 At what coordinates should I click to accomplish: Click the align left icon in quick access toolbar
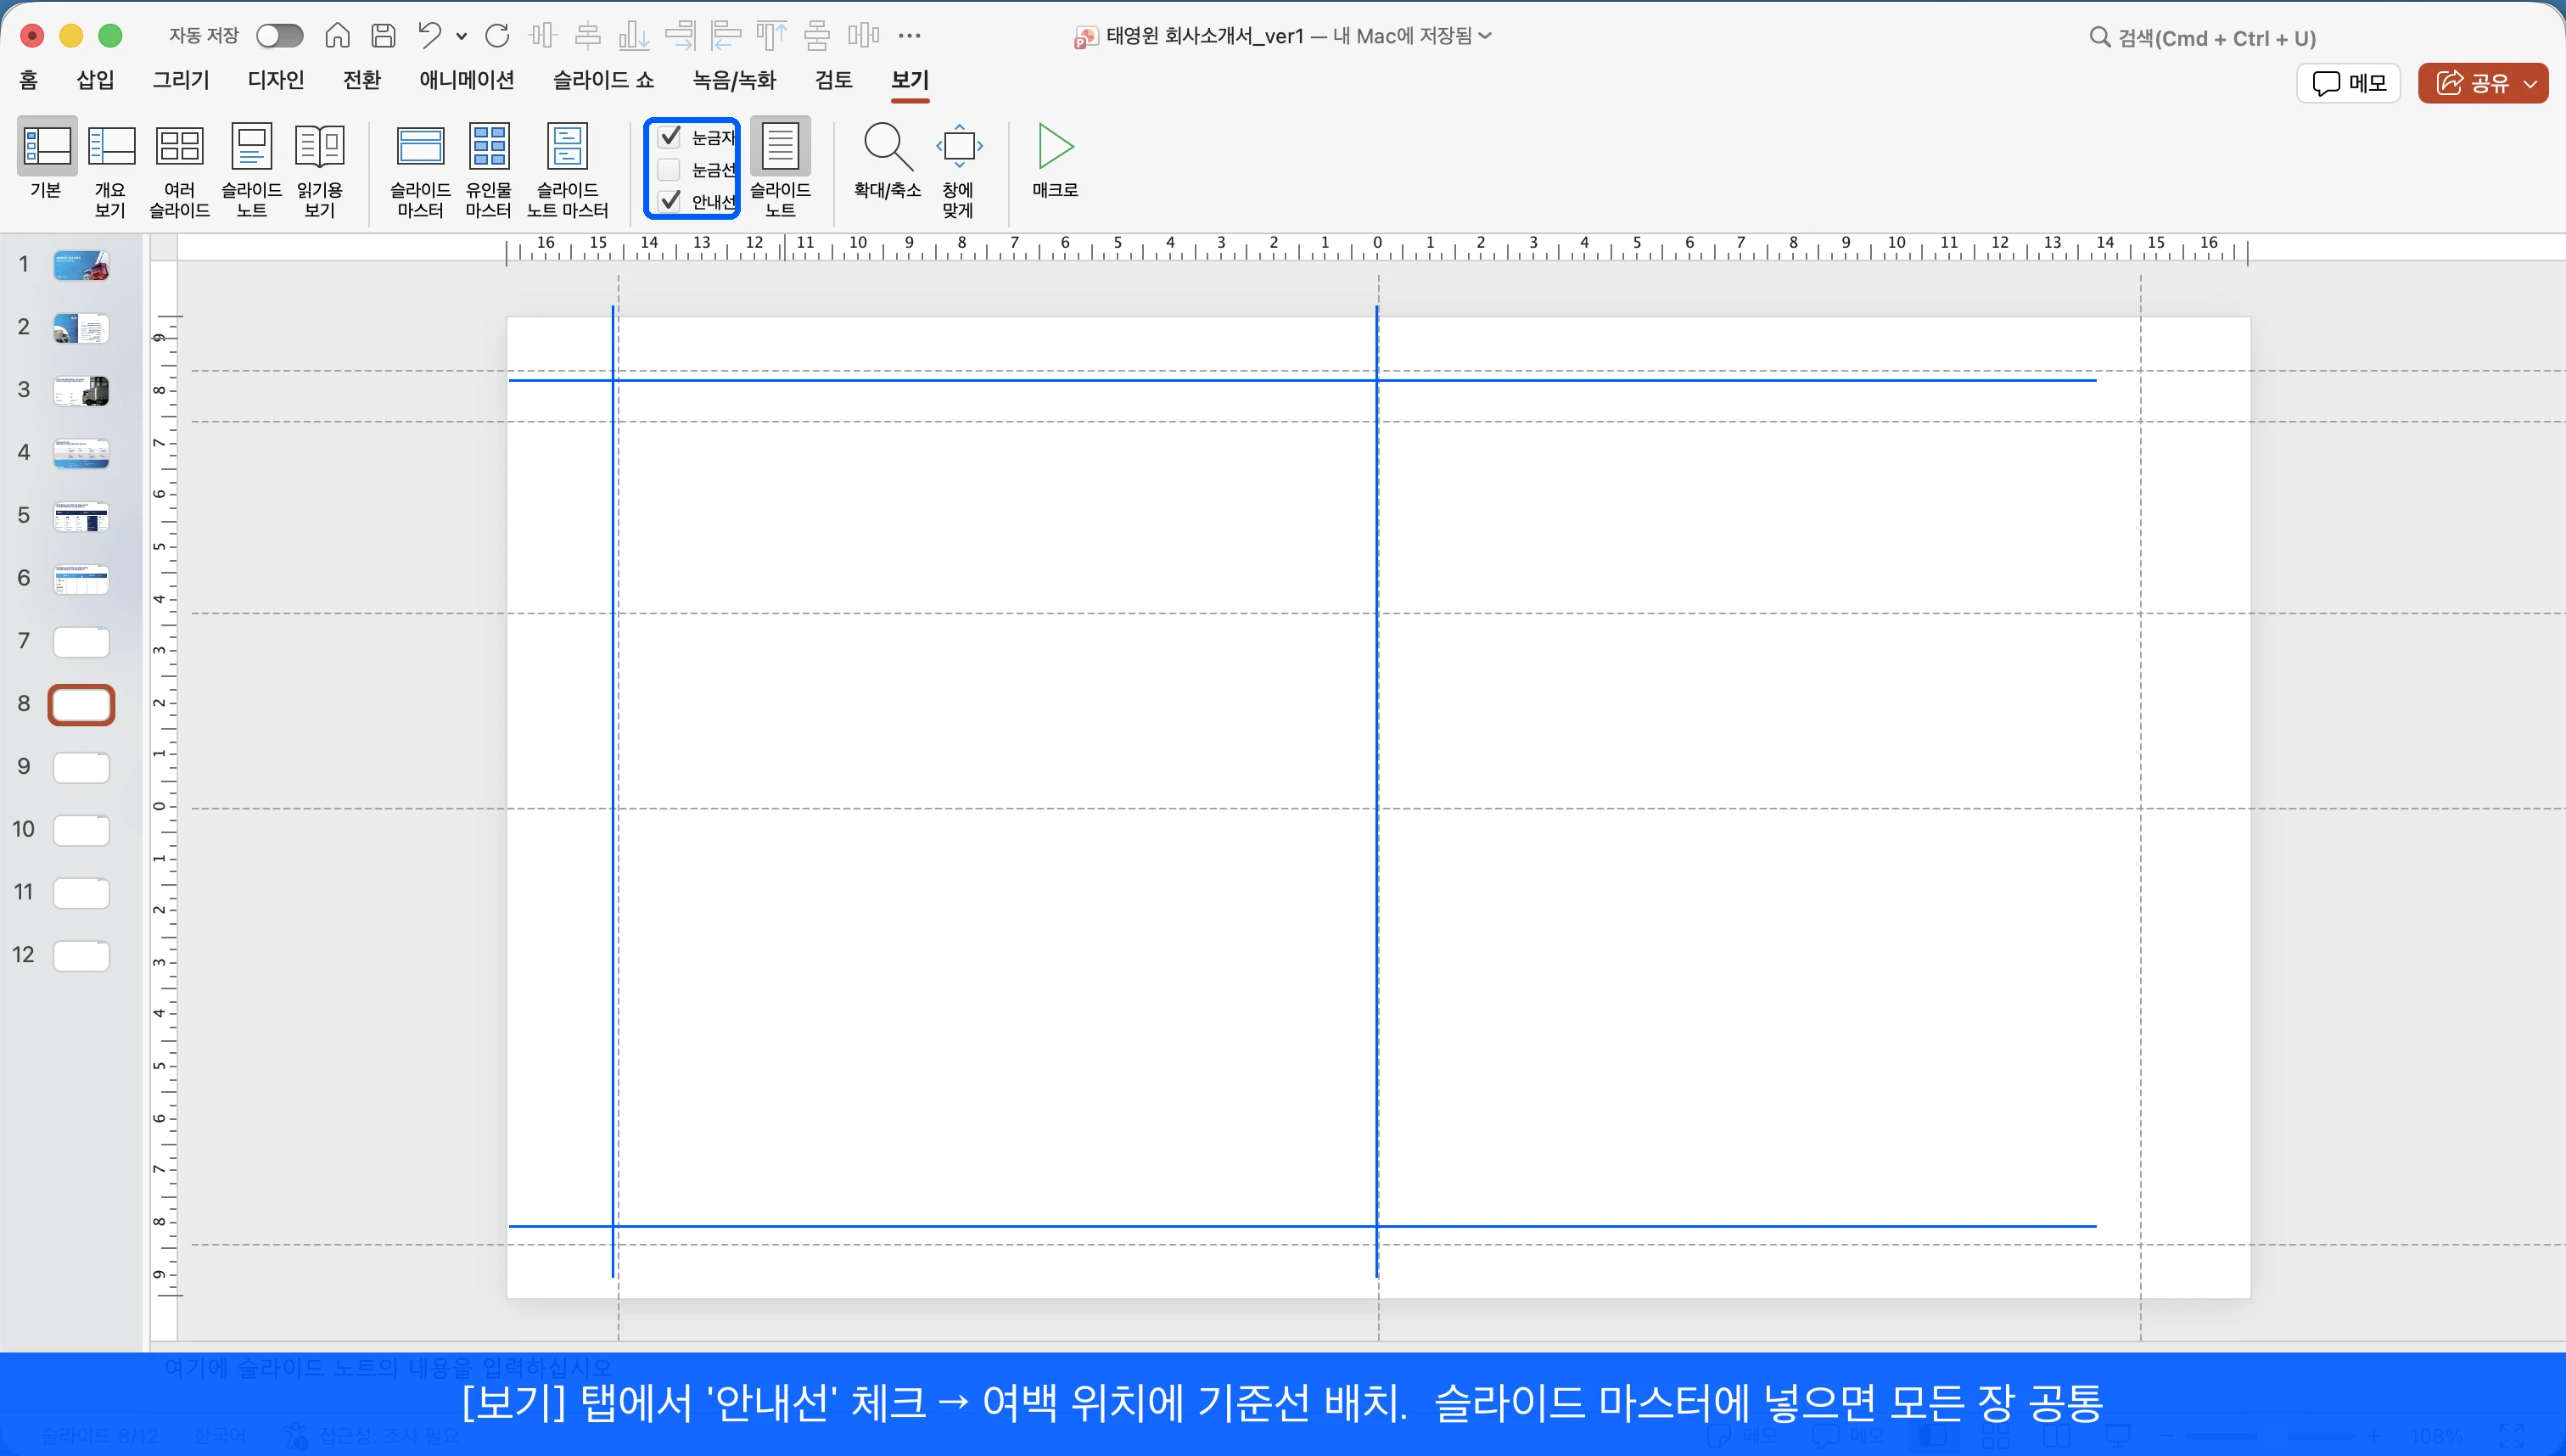[726, 36]
